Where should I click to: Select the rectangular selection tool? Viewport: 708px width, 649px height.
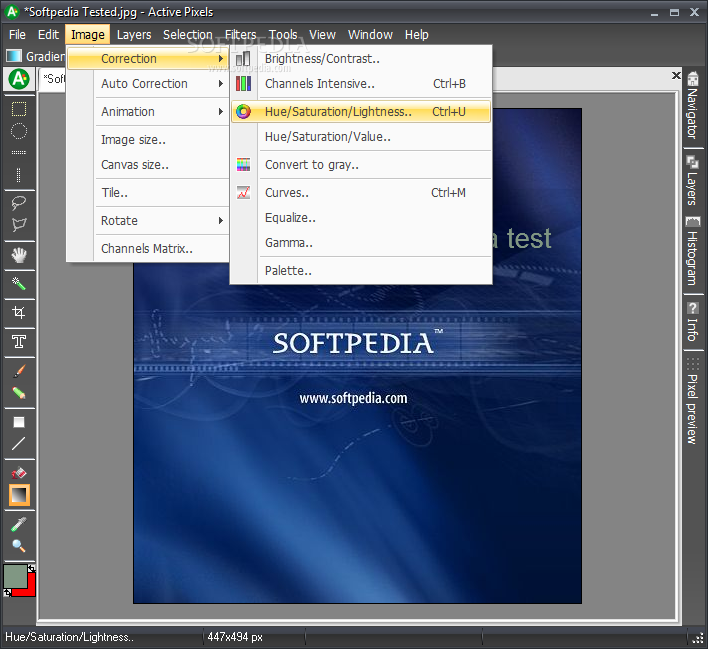tap(19, 109)
